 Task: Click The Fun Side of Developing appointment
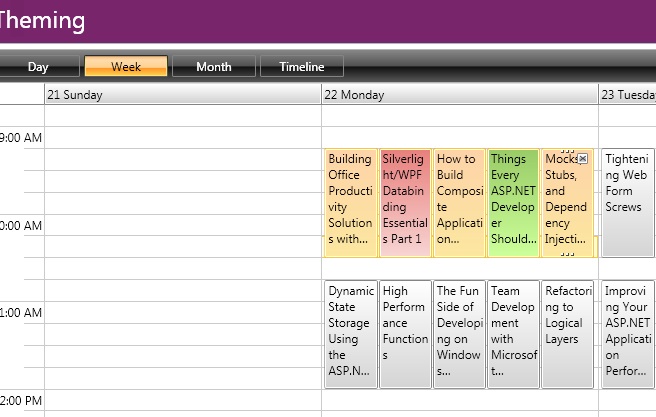pyautogui.click(x=459, y=334)
